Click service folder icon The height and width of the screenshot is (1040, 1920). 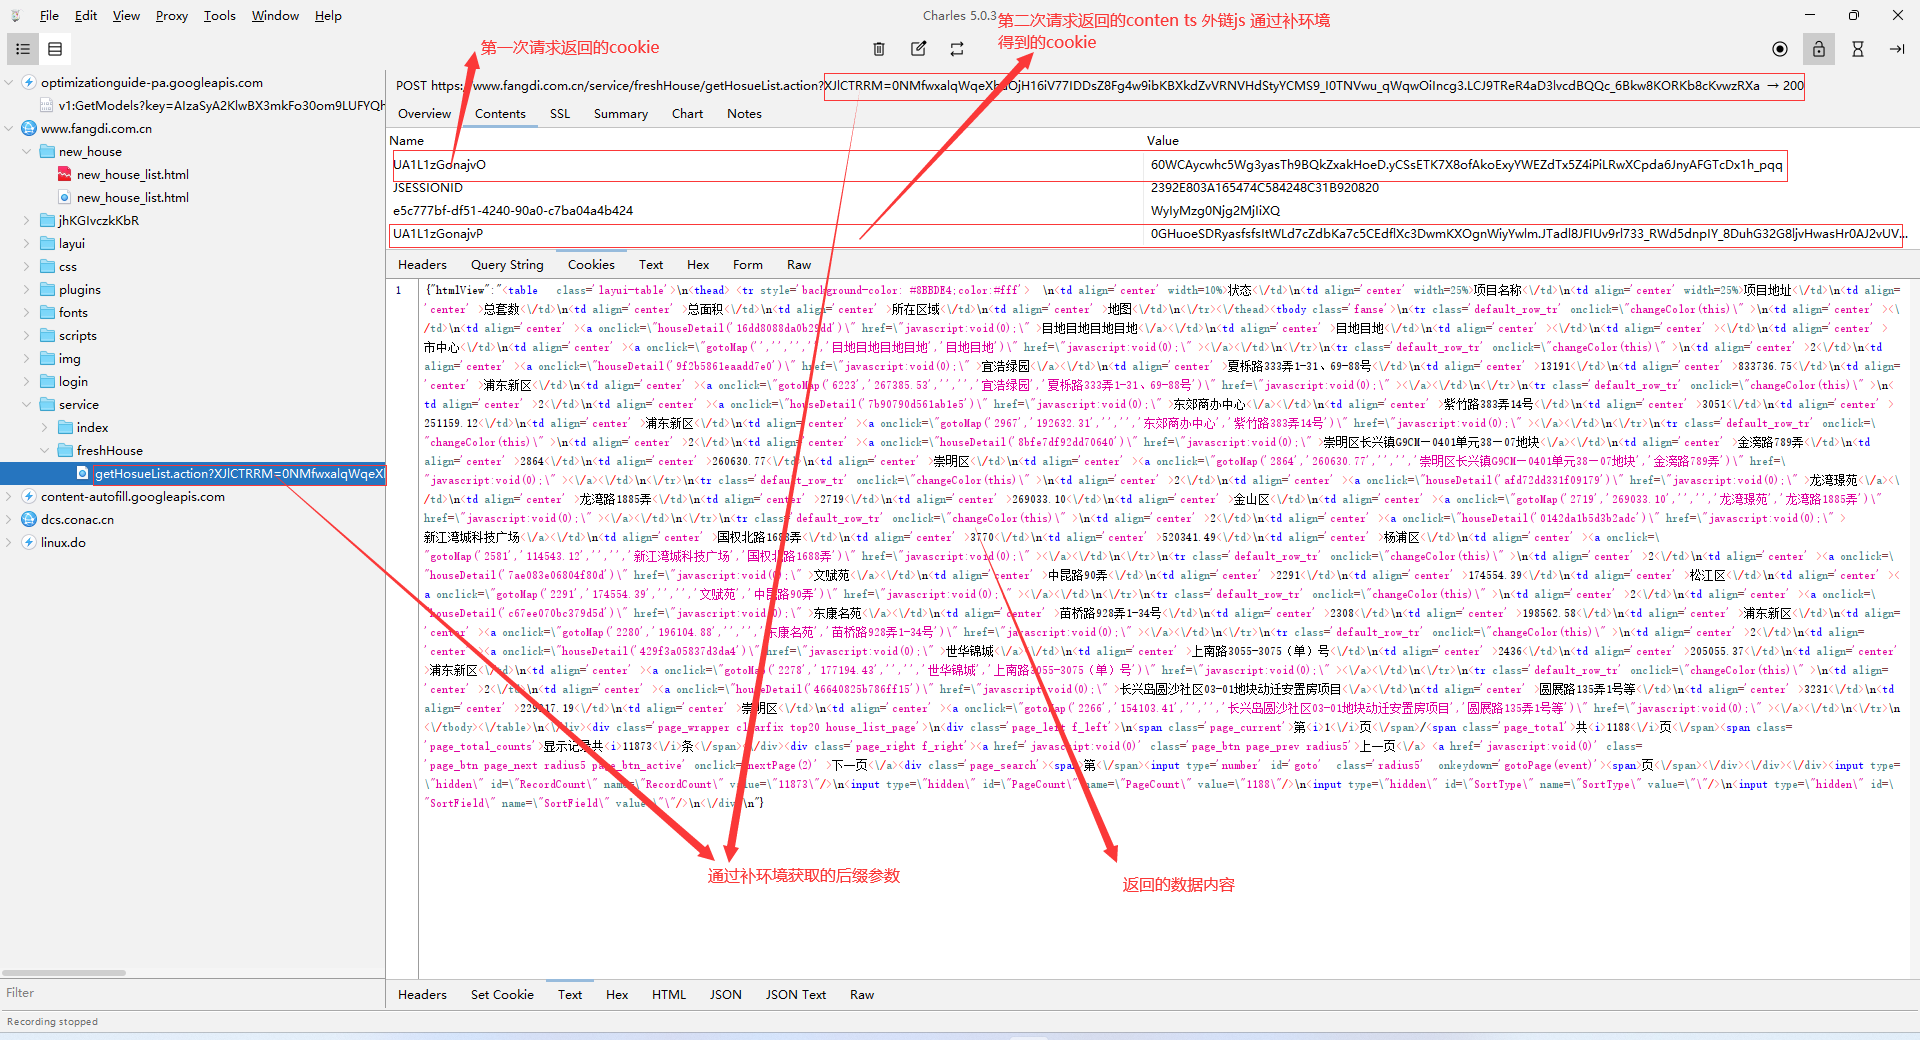click(x=47, y=404)
